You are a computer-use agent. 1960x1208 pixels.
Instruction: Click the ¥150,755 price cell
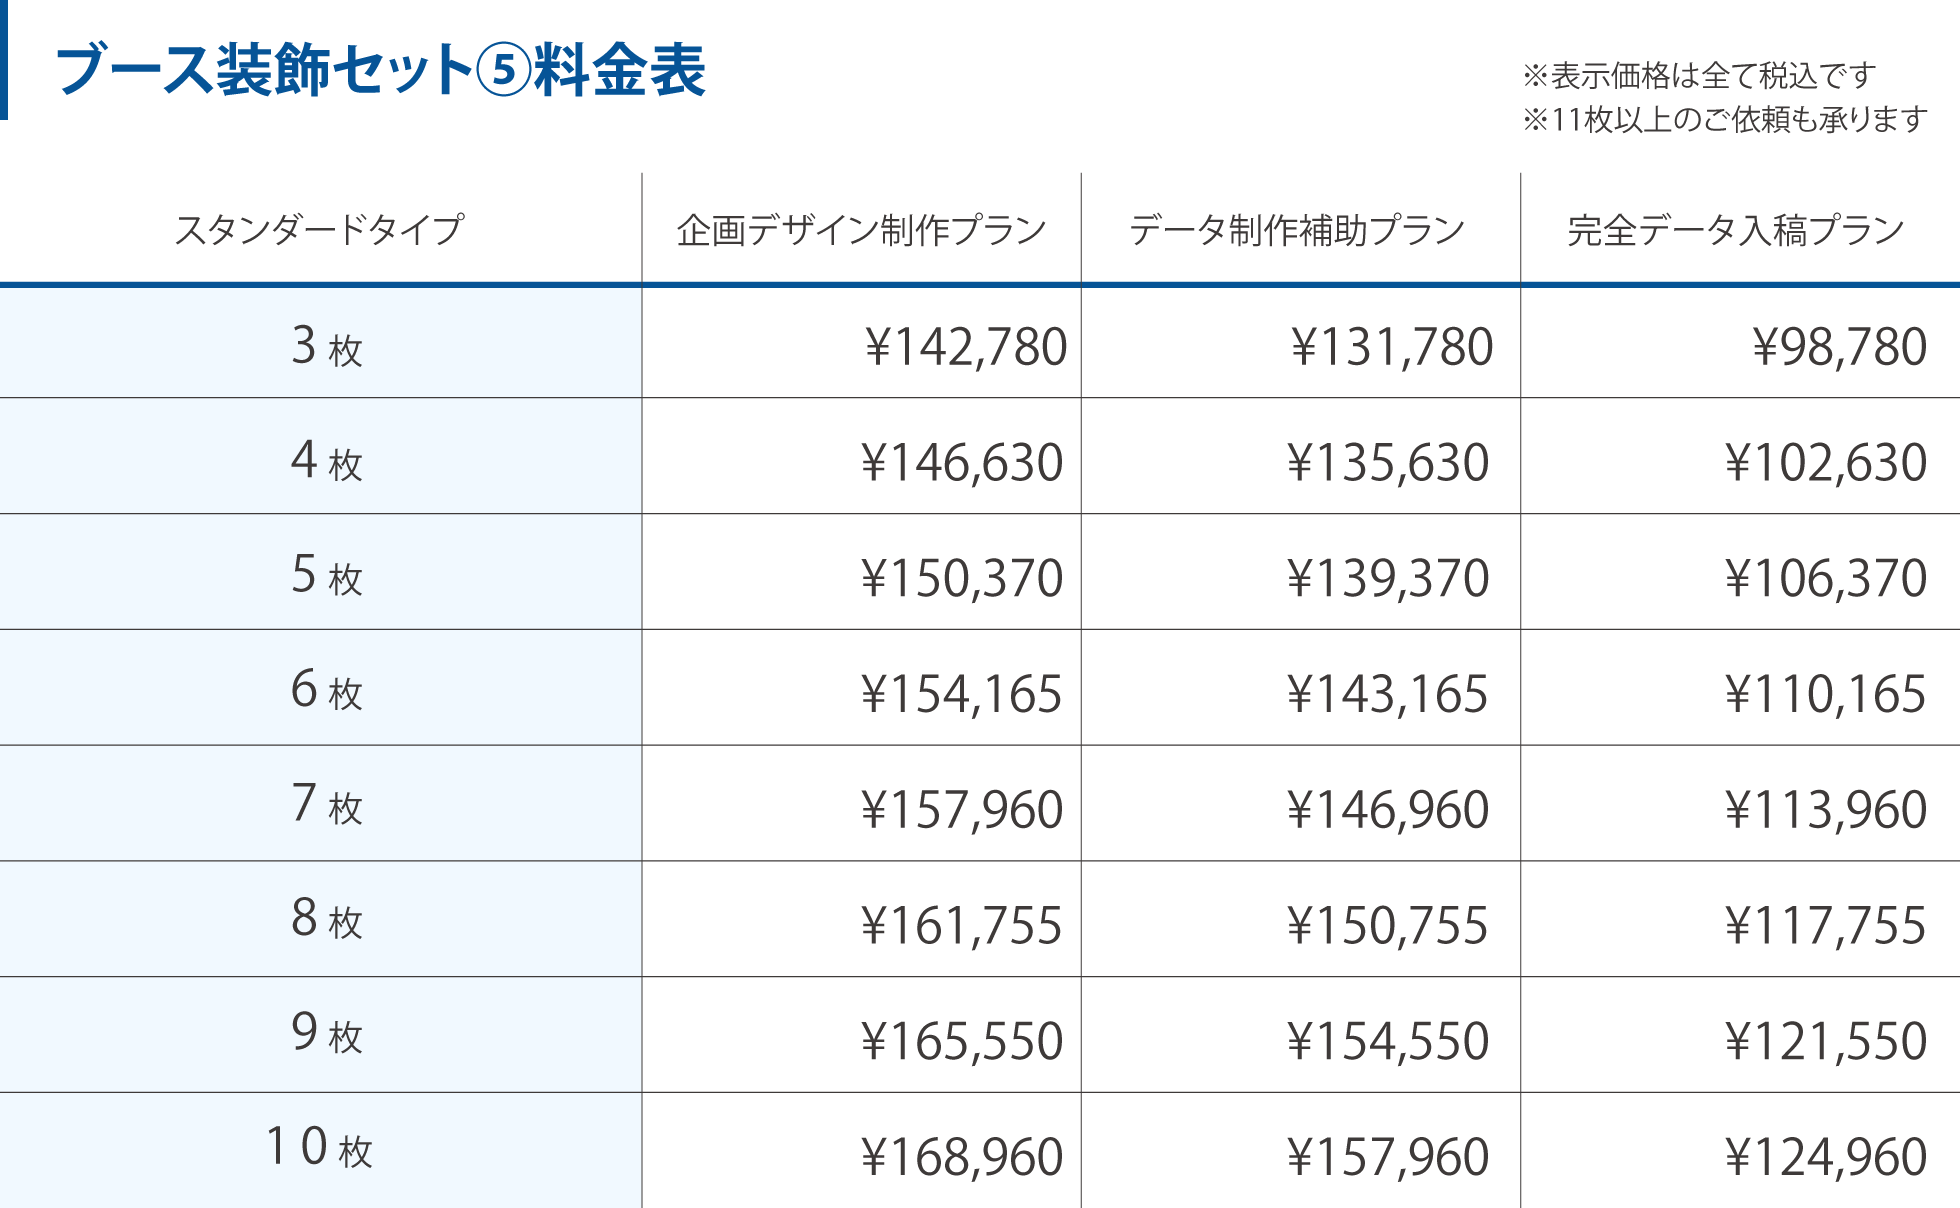(1387, 925)
